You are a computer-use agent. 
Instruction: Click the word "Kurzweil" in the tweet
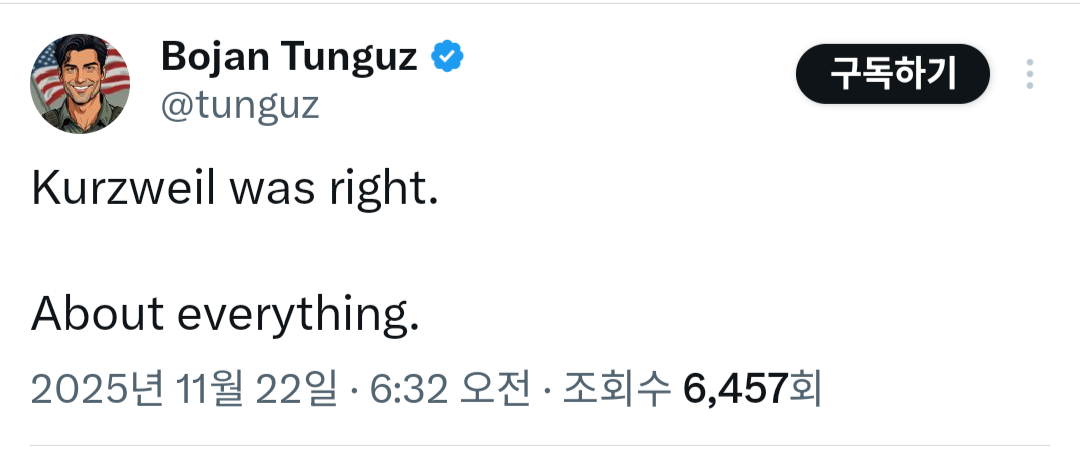(x=123, y=190)
